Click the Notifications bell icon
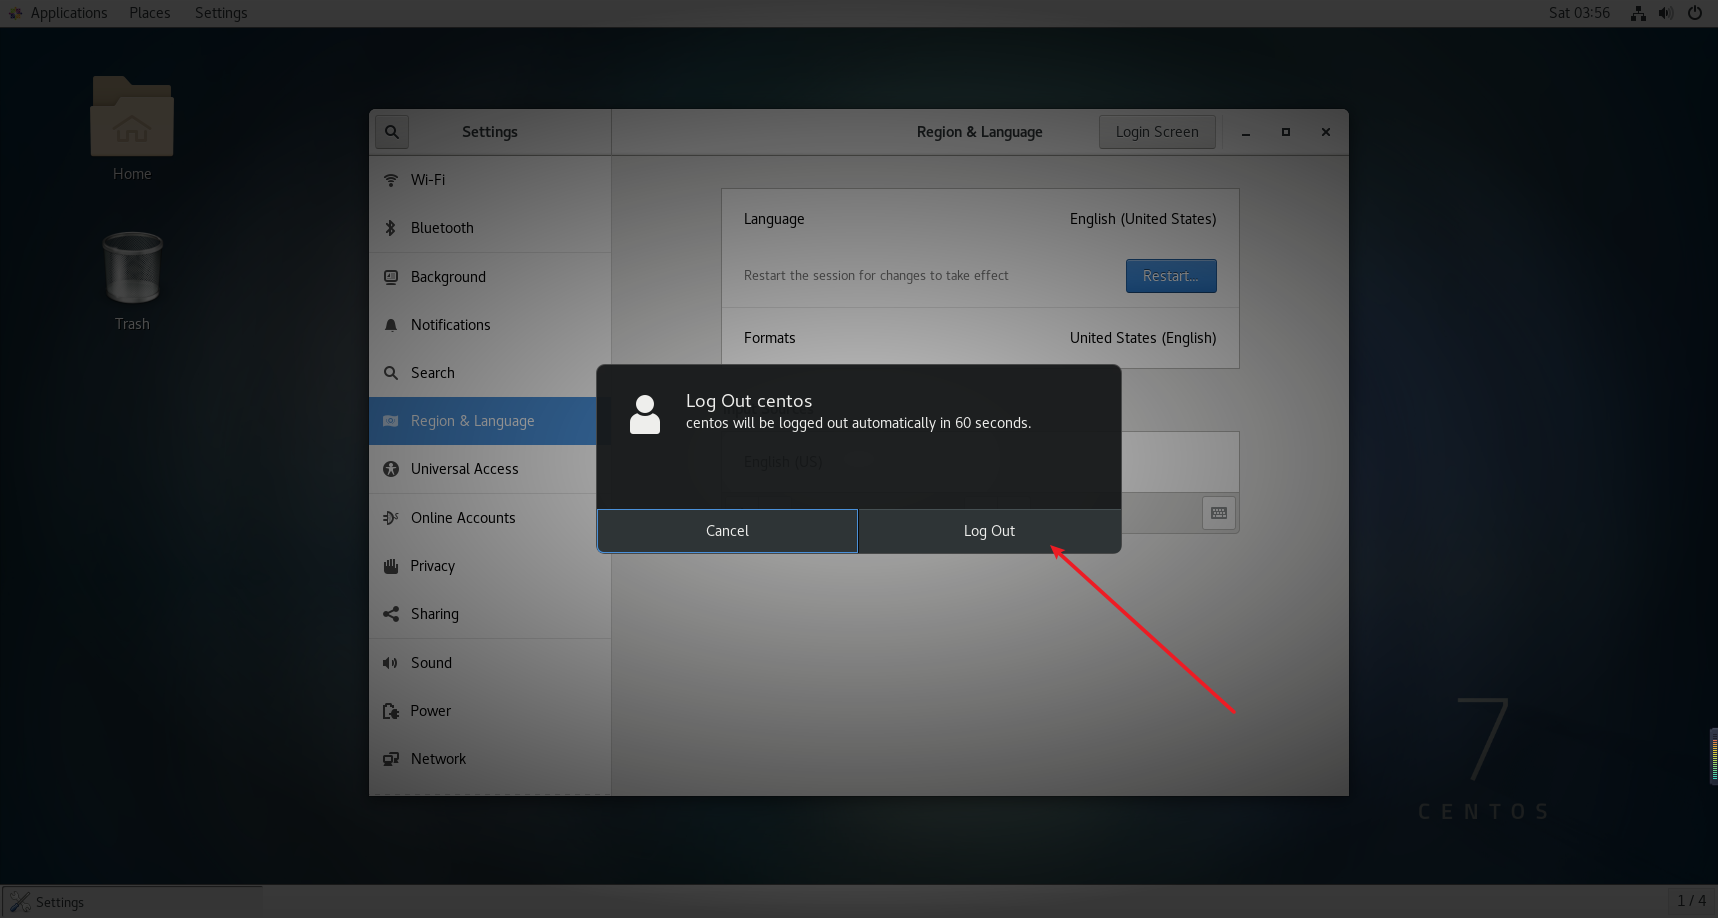This screenshot has width=1718, height=918. pos(391,325)
